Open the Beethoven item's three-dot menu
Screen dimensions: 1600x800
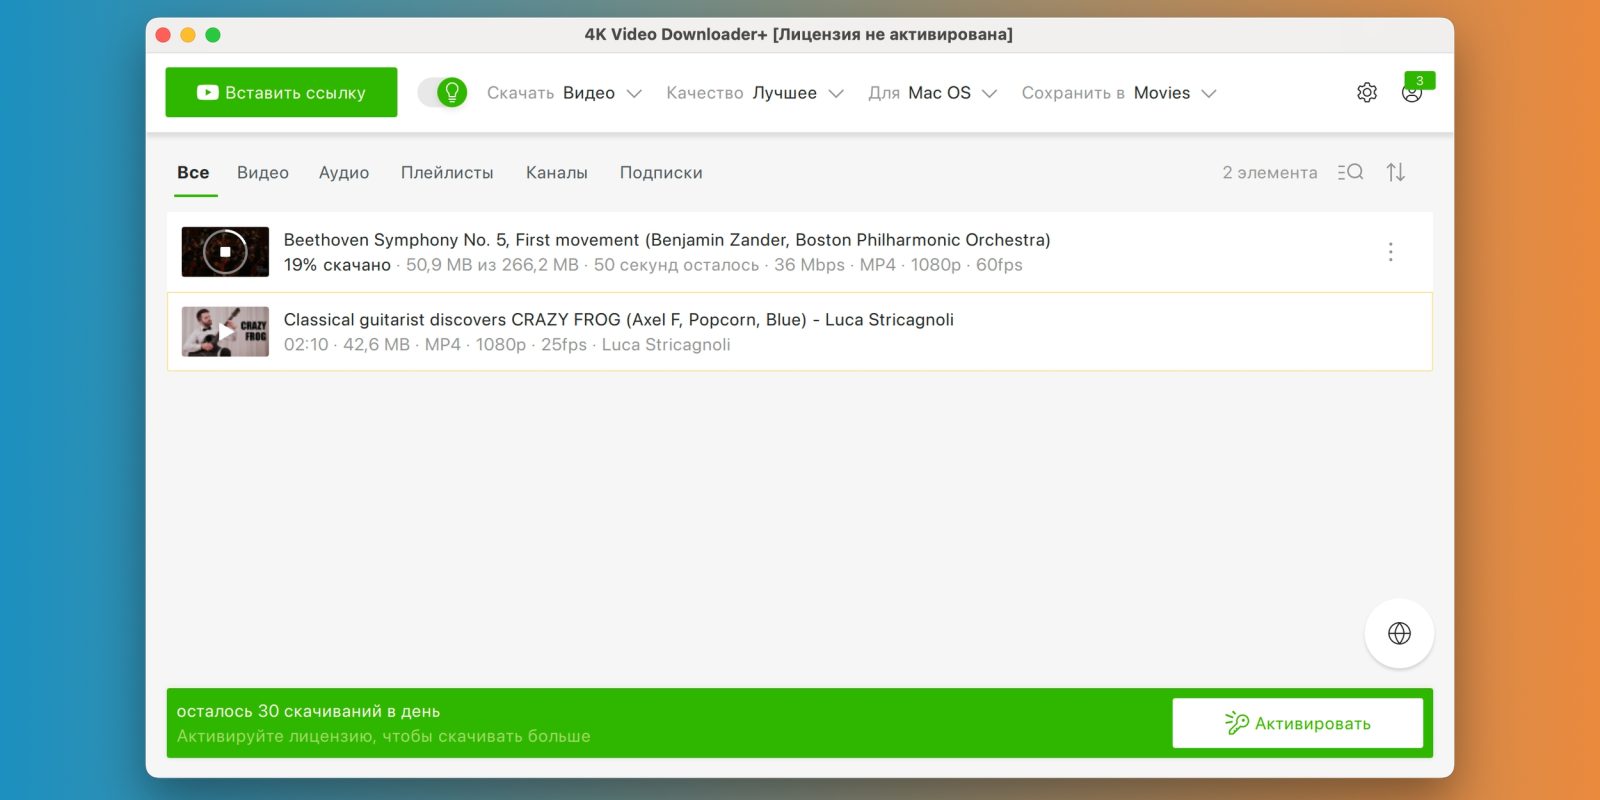point(1390,252)
